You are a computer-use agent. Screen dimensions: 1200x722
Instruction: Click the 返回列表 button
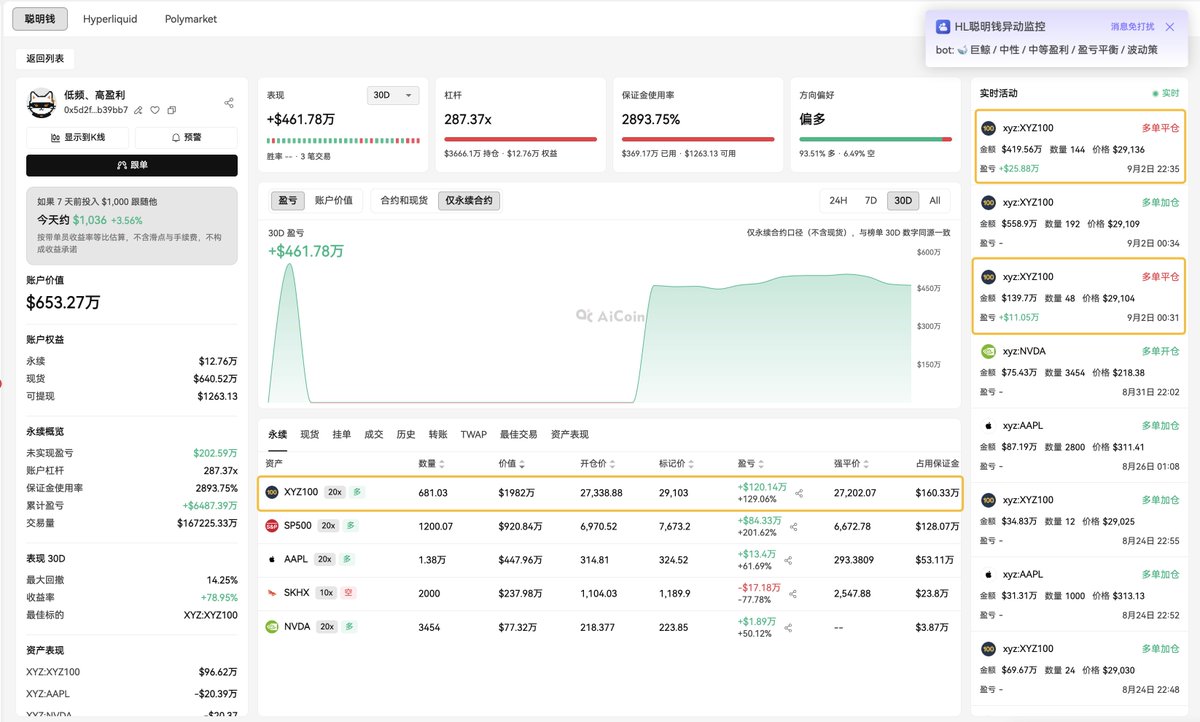(x=45, y=59)
